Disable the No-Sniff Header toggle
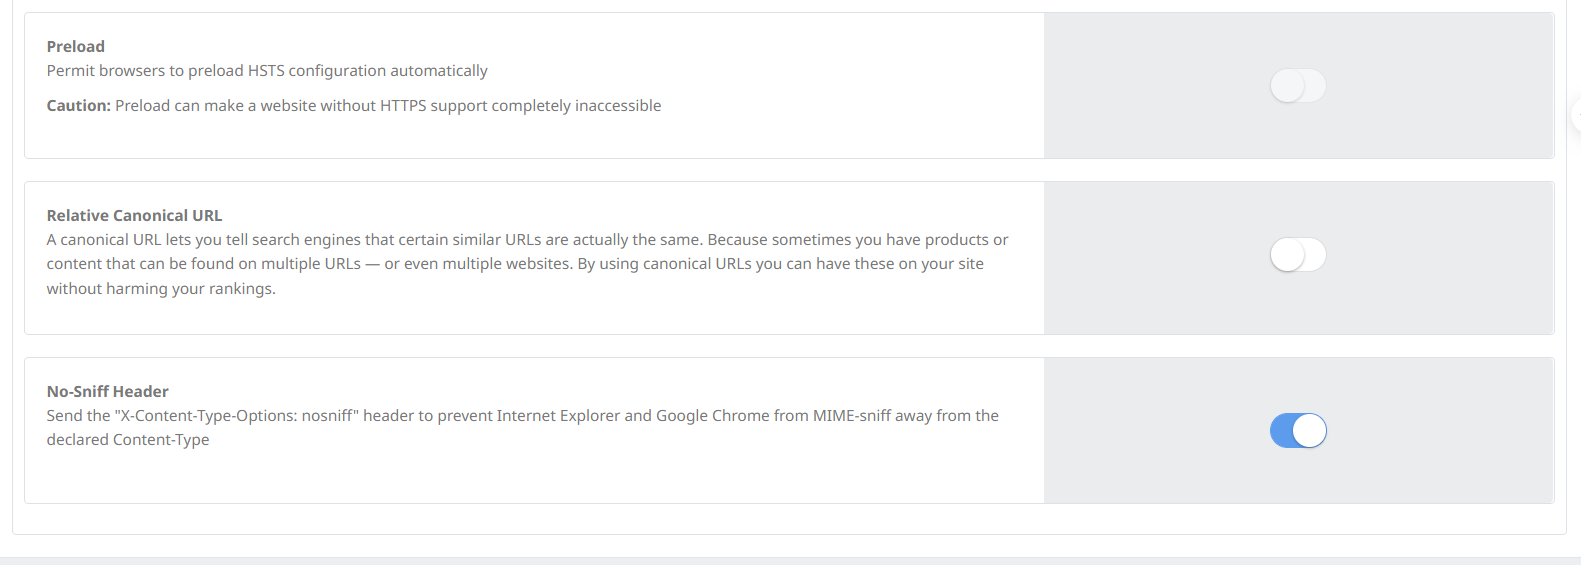Screen dimensions: 1581x565 click(1297, 431)
